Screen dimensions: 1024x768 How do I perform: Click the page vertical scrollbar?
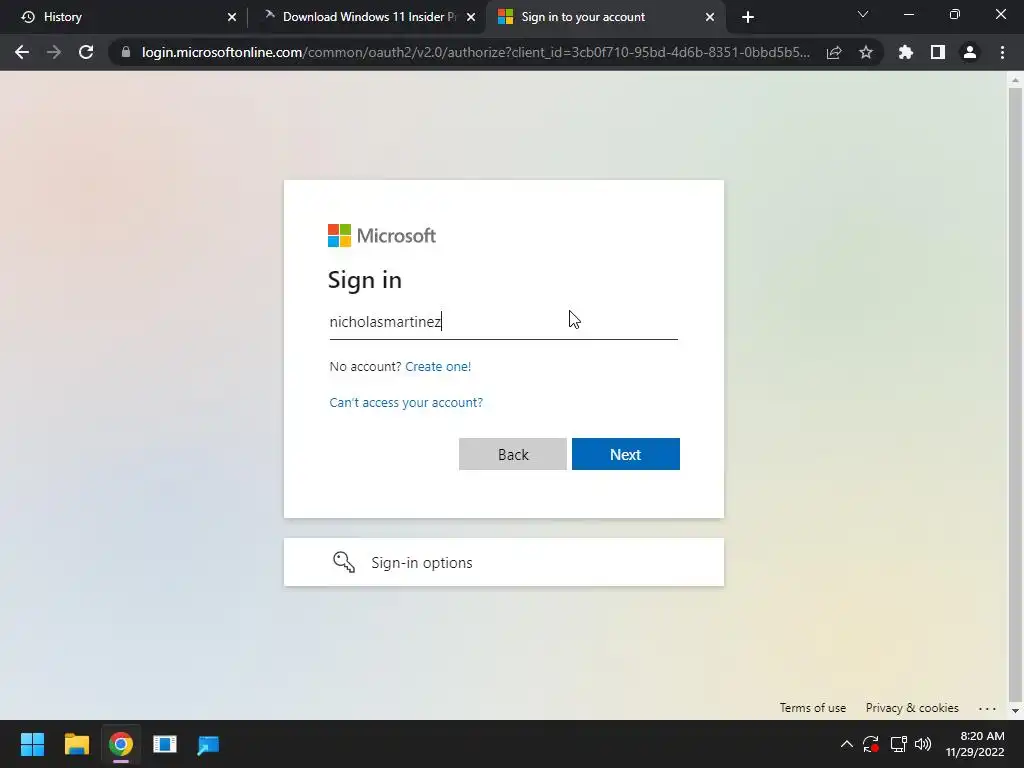[1015, 396]
